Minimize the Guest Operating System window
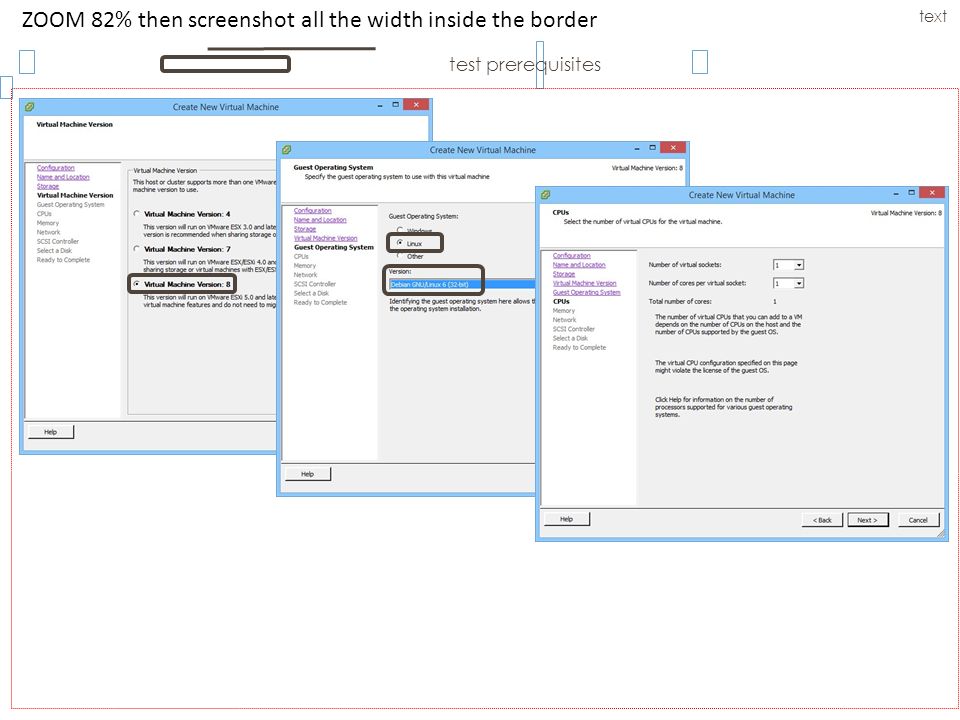The height and width of the screenshot is (720, 960). pos(637,148)
